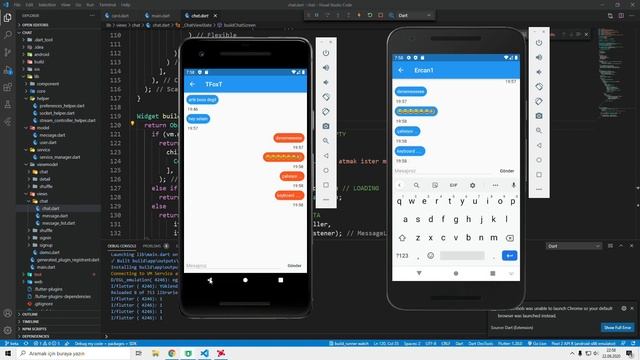Click power button on TFoxT emulator toolbar
The image size is (640, 360).
pyautogui.click(x=326, y=53)
